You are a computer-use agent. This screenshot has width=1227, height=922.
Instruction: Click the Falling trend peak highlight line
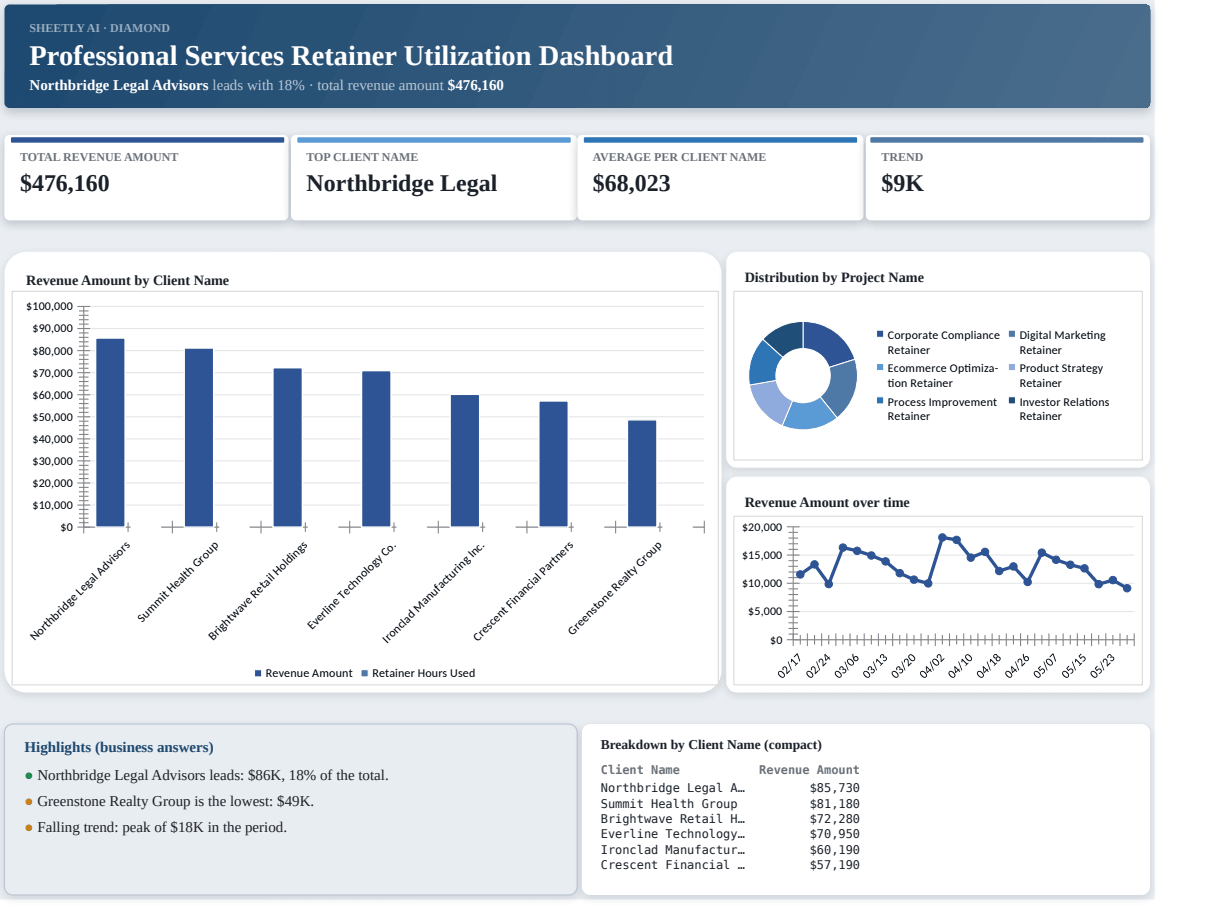155,827
